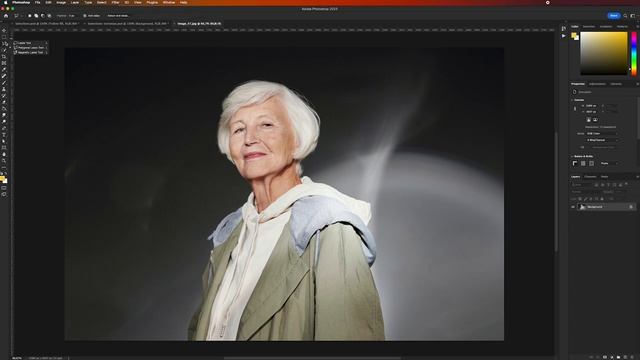Screen dimensions: 640x360
Task: Select the Clone Stamp tool
Action: [x=4, y=89]
